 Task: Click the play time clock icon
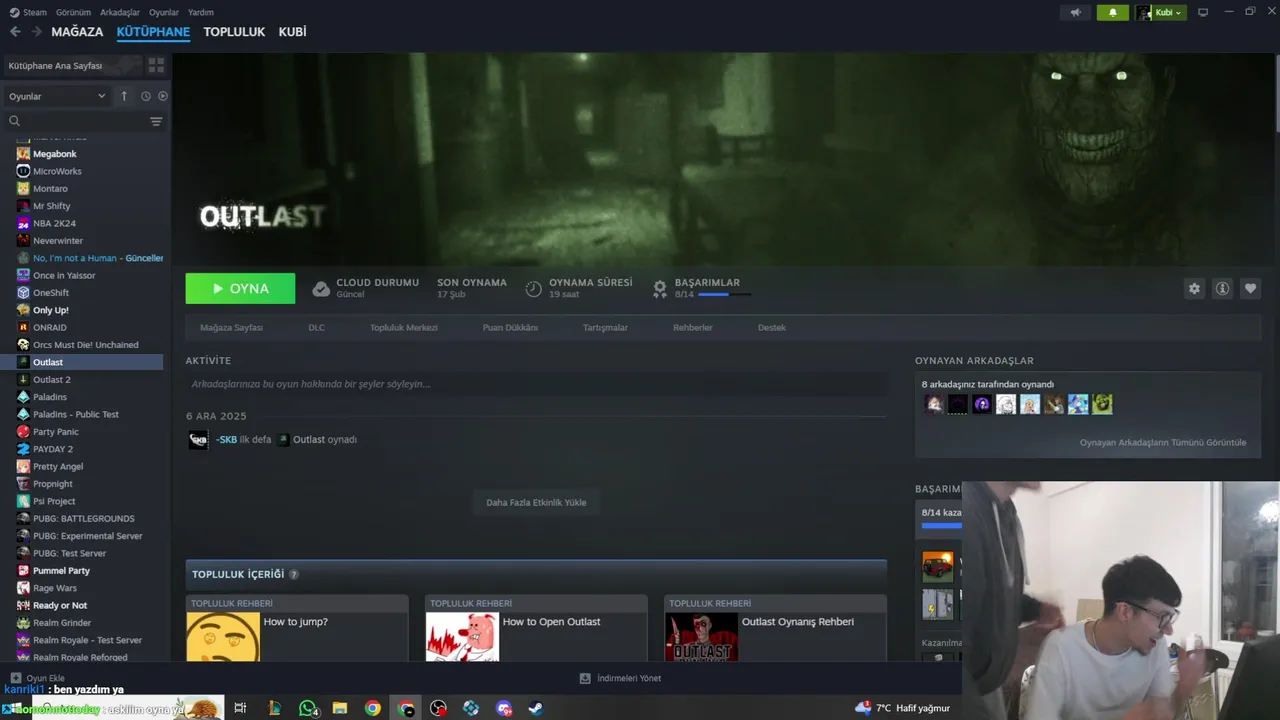click(x=534, y=289)
